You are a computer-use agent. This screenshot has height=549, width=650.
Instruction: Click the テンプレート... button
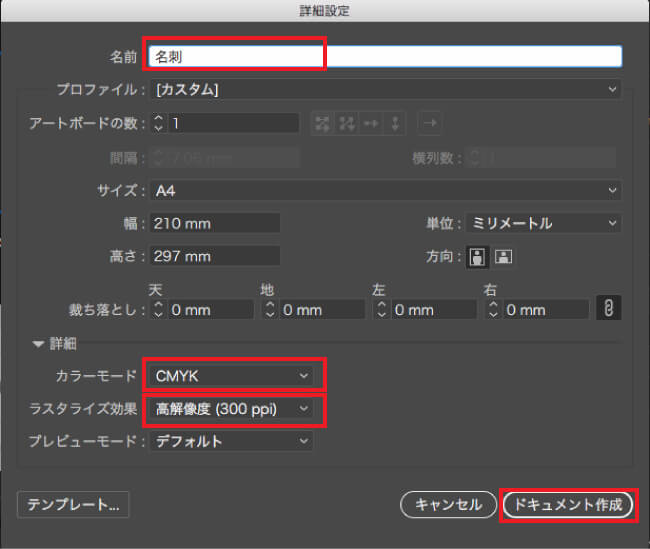pos(73,505)
